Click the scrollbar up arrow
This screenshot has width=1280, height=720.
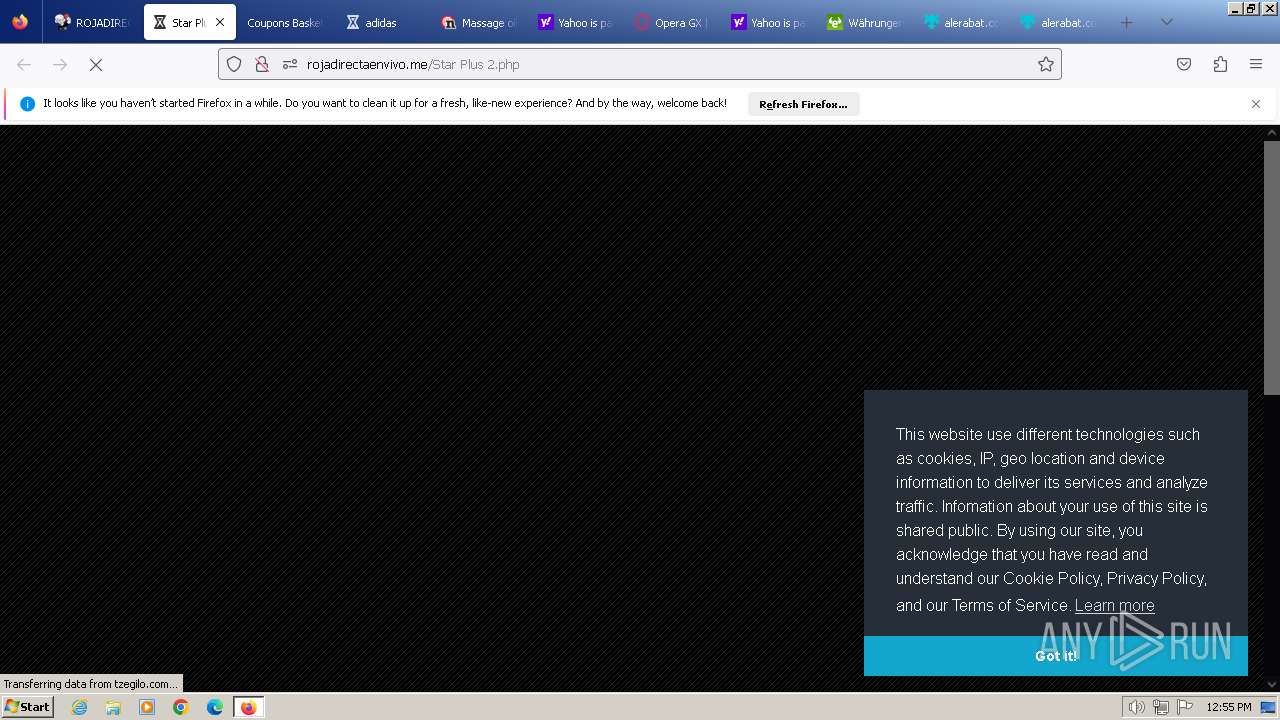(1272, 132)
